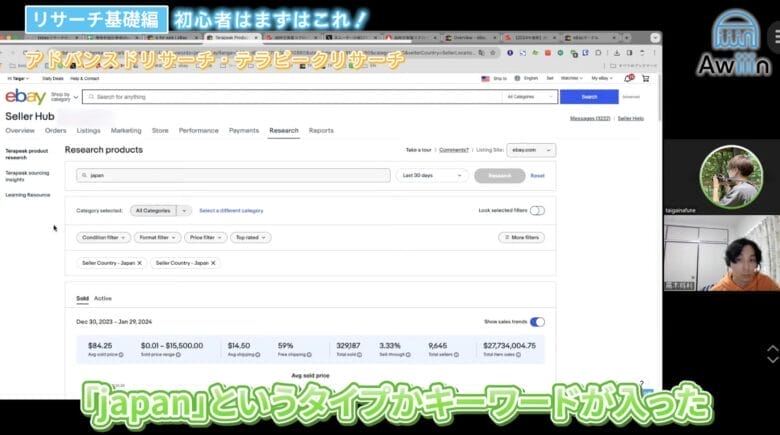Open Last 30 days date dropdown

pyautogui.click(x=432, y=176)
